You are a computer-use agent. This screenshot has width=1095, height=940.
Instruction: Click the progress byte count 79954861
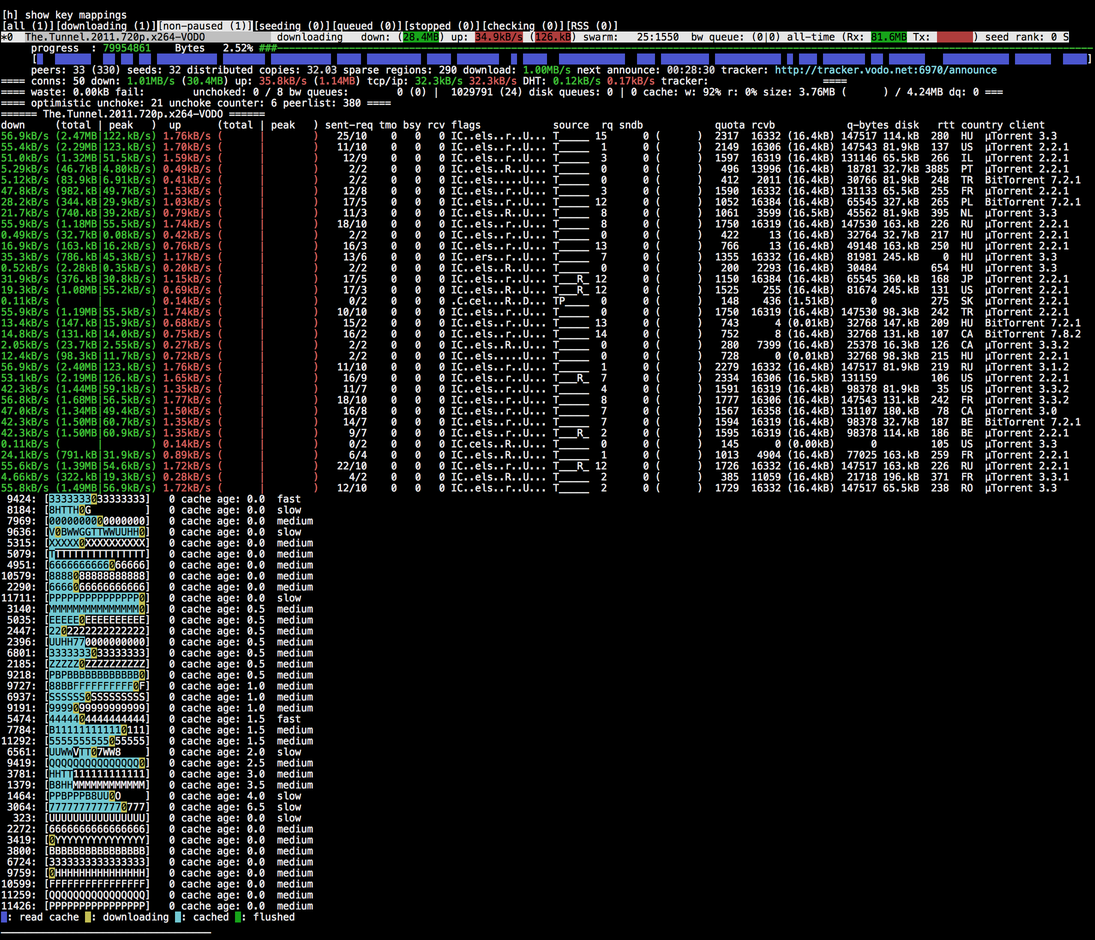(126, 48)
